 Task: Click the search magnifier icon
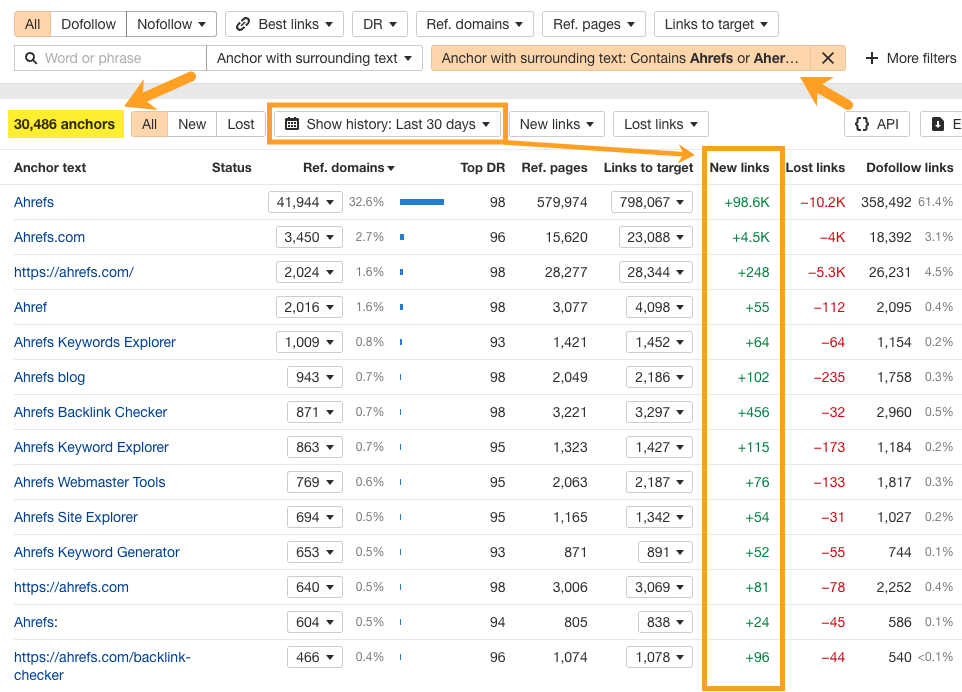(x=29, y=58)
